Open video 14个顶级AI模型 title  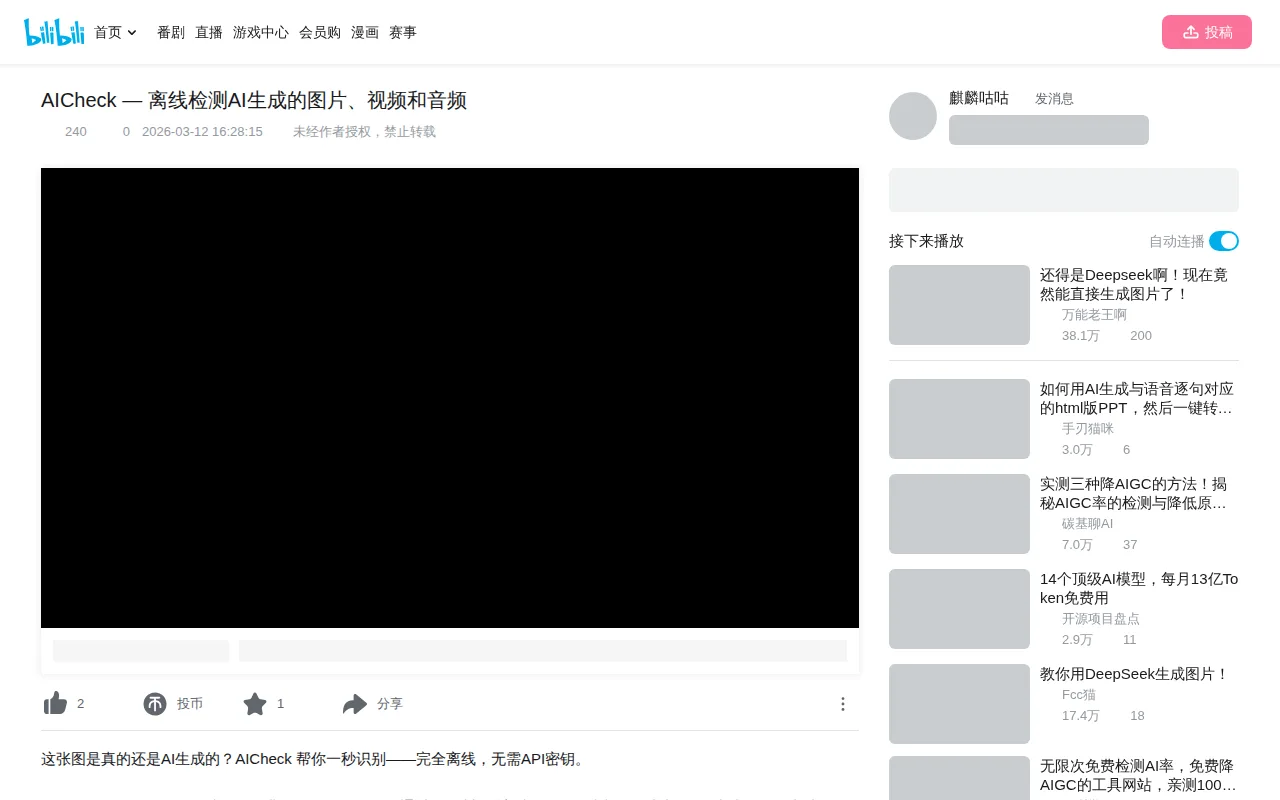[1139, 588]
